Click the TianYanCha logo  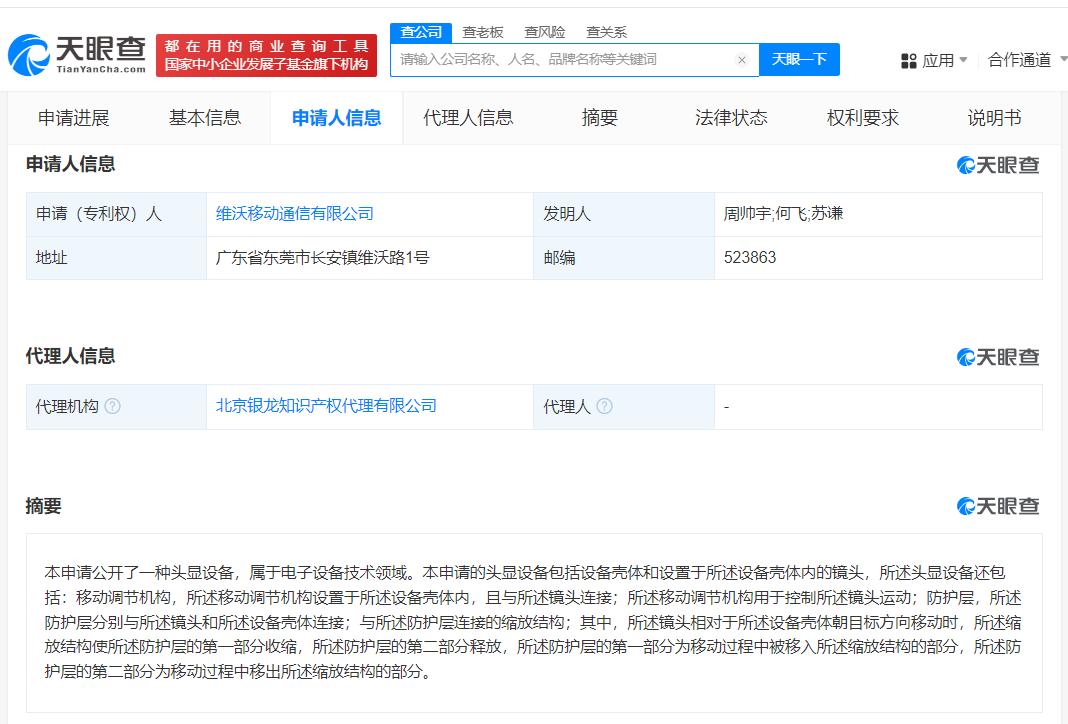click(x=78, y=55)
